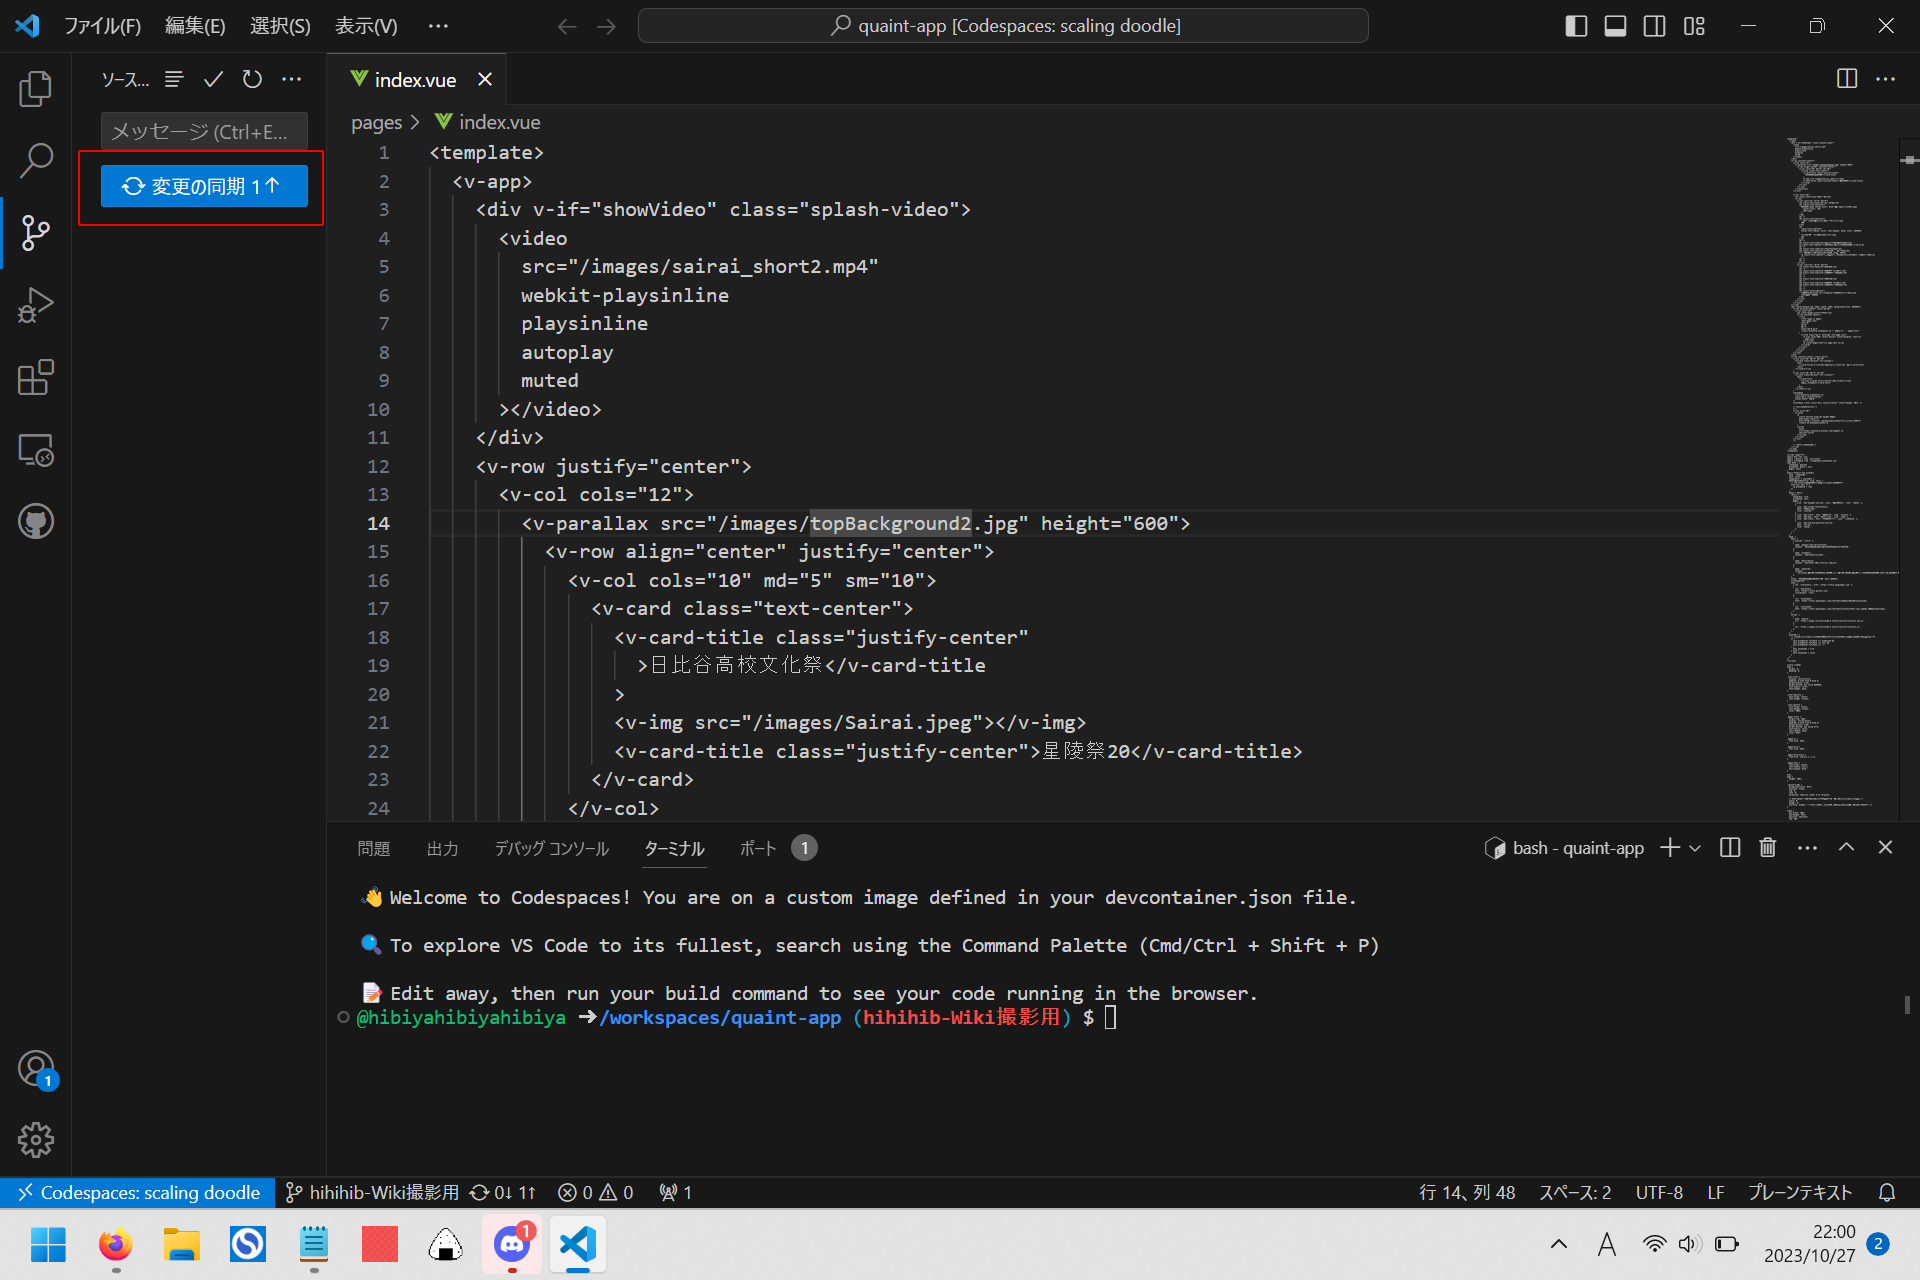This screenshot has height=1280, width=1920.
Task: Click the pages breadcrumb
Action: point(376,122)
